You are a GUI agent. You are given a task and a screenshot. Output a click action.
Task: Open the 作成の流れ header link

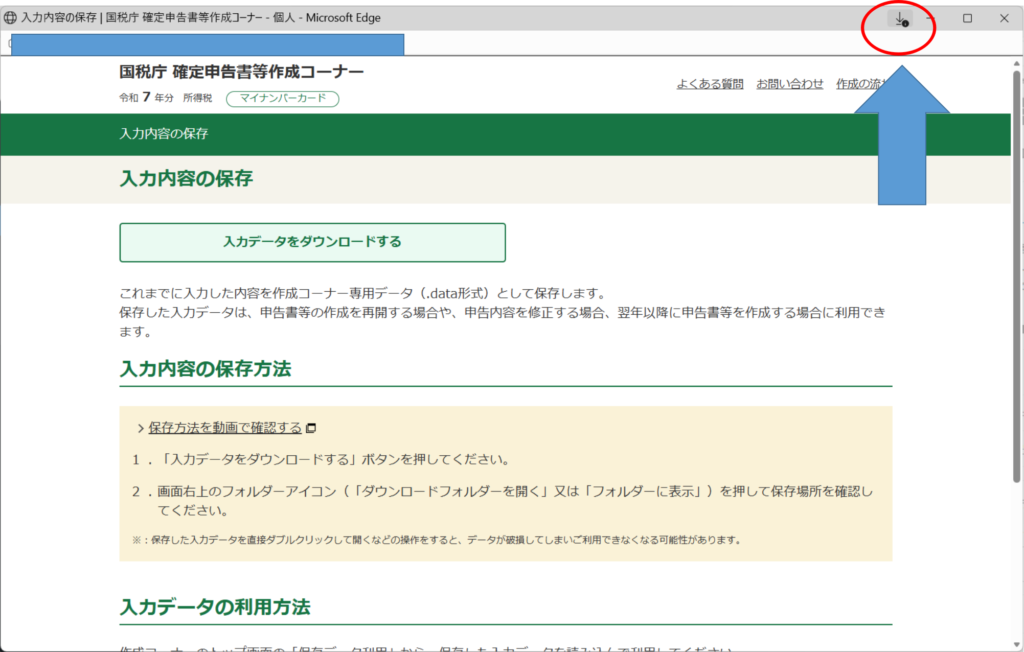click(x=860, y=84)
